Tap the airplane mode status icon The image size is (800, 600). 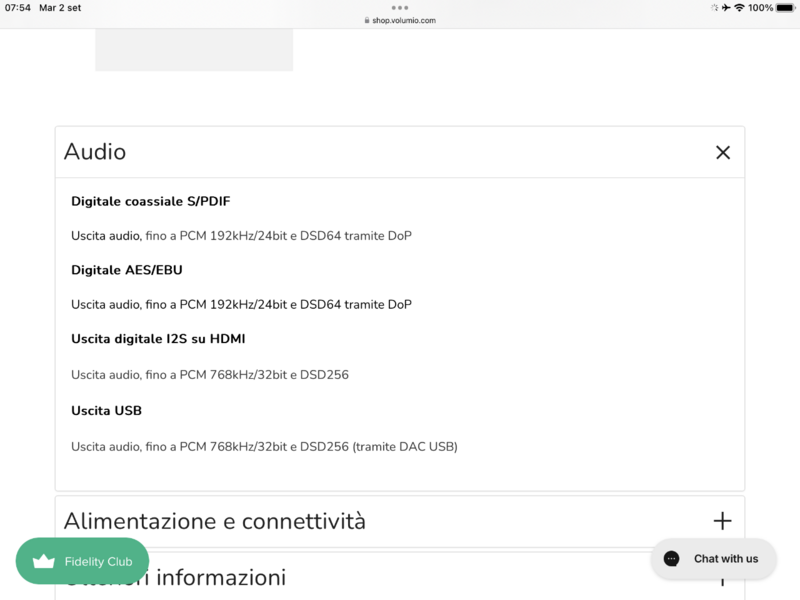(x=726, y=8)
